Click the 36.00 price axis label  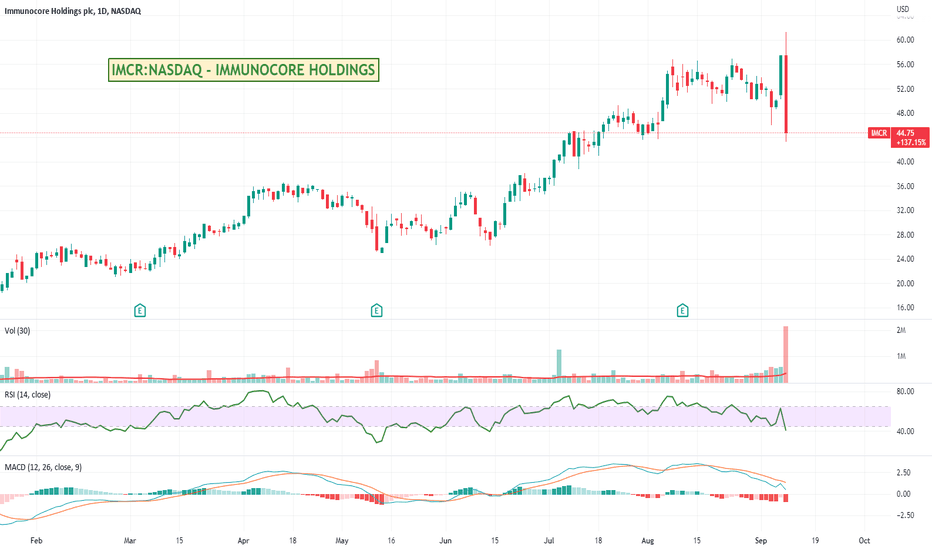905,186
